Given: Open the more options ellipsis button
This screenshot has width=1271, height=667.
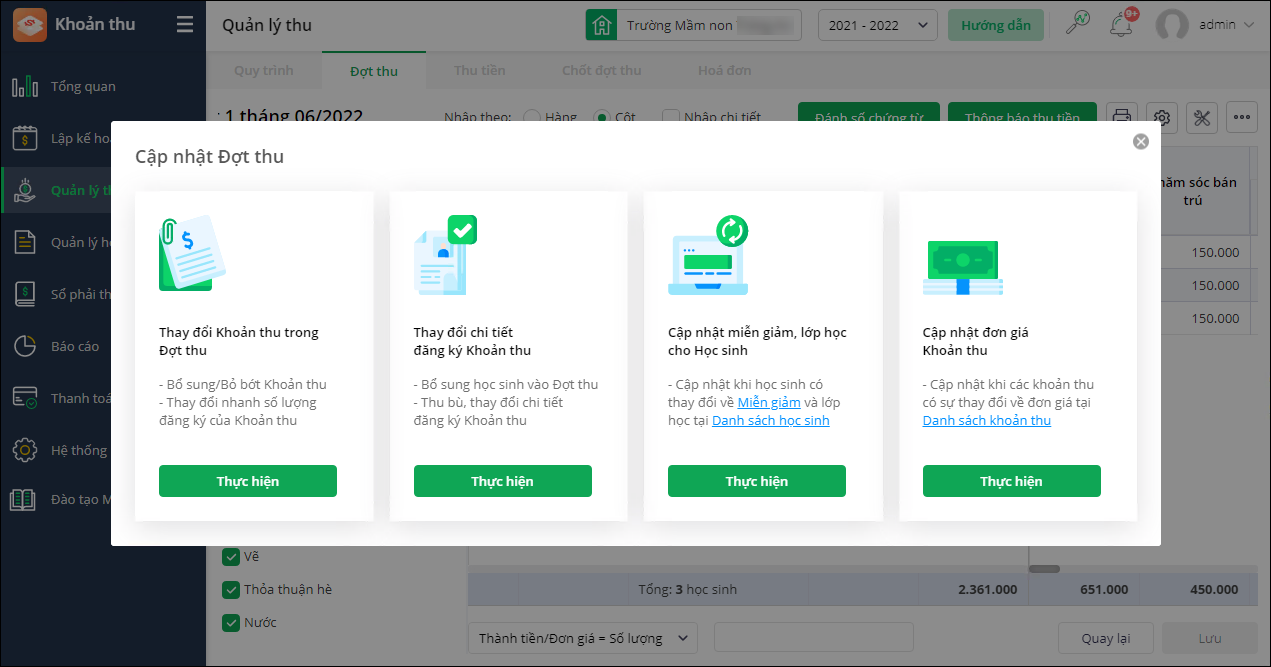Looking at the screenshot, I should click(x=1242, y=118).
